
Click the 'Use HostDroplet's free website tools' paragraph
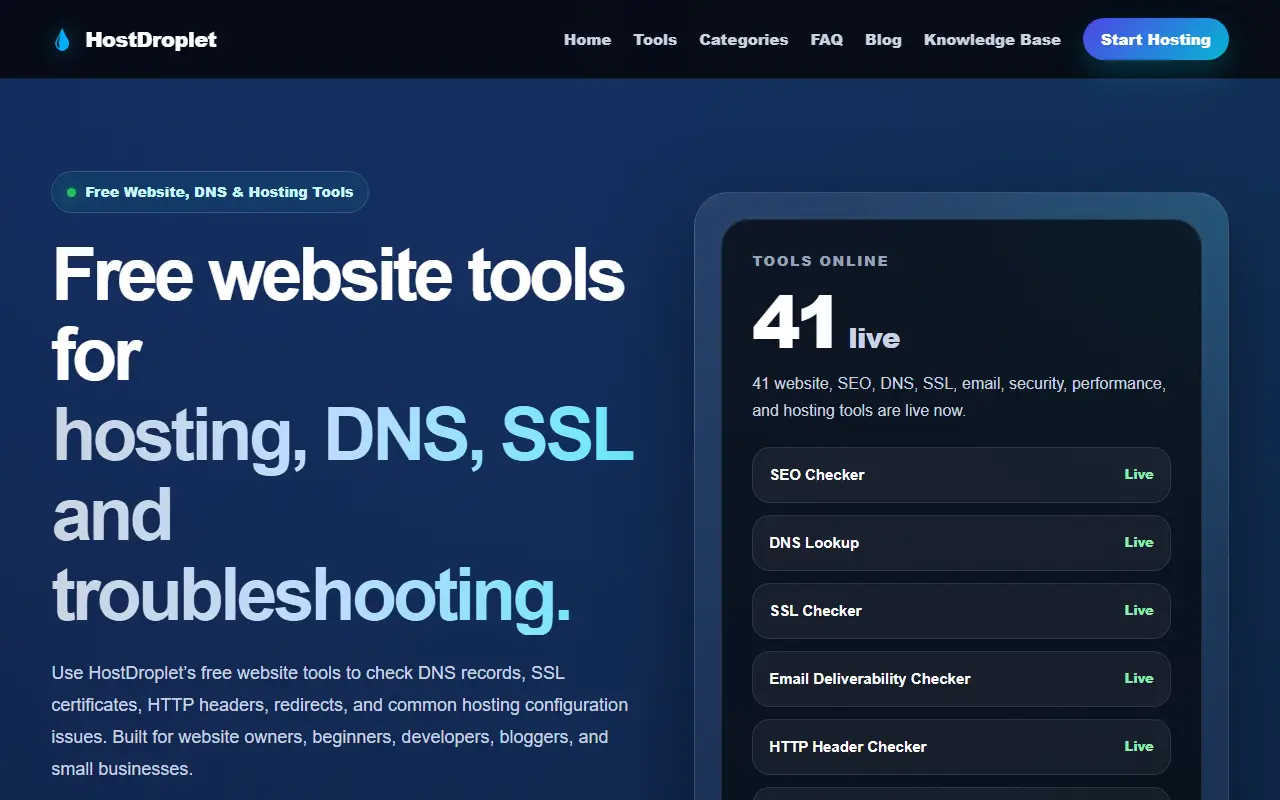(340, 721)
